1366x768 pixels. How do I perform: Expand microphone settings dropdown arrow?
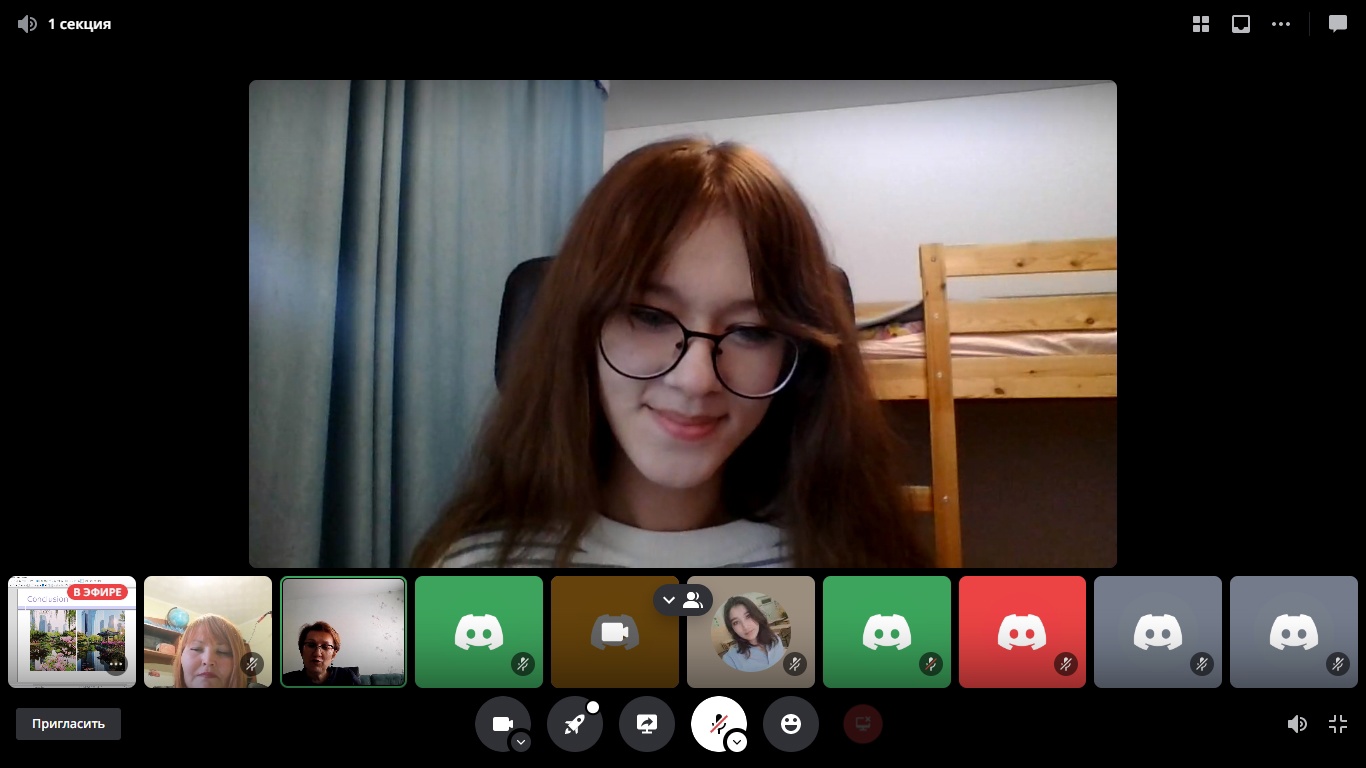[x=737, y=742]
